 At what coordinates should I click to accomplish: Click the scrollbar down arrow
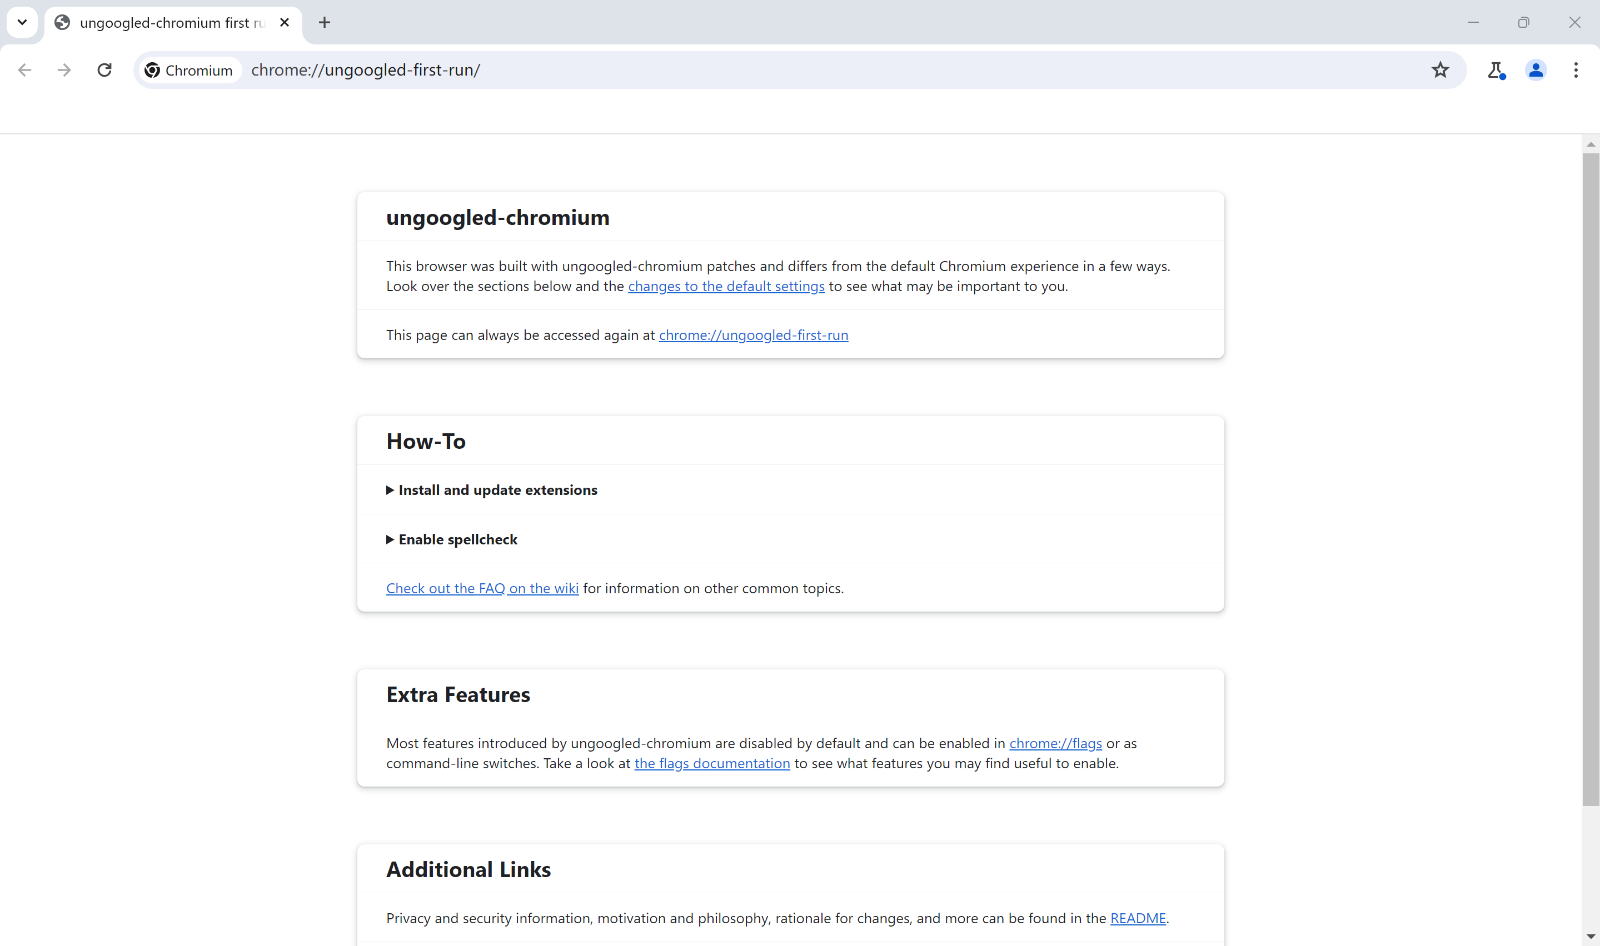pyautogui.click(x=1591, y=937)
